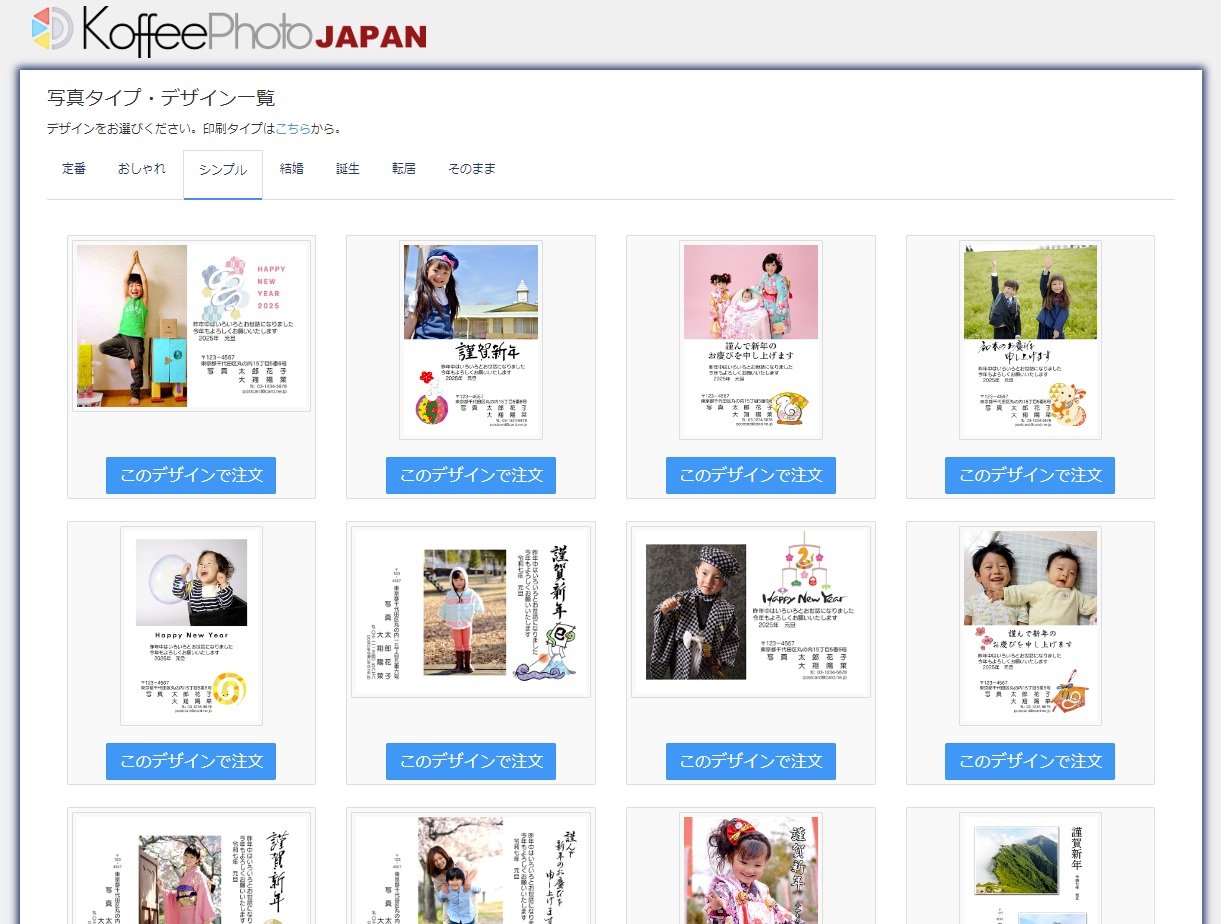Open the checkered-outfit boy card thumbnail
The image size is (1221, 924).
(751, 612)
